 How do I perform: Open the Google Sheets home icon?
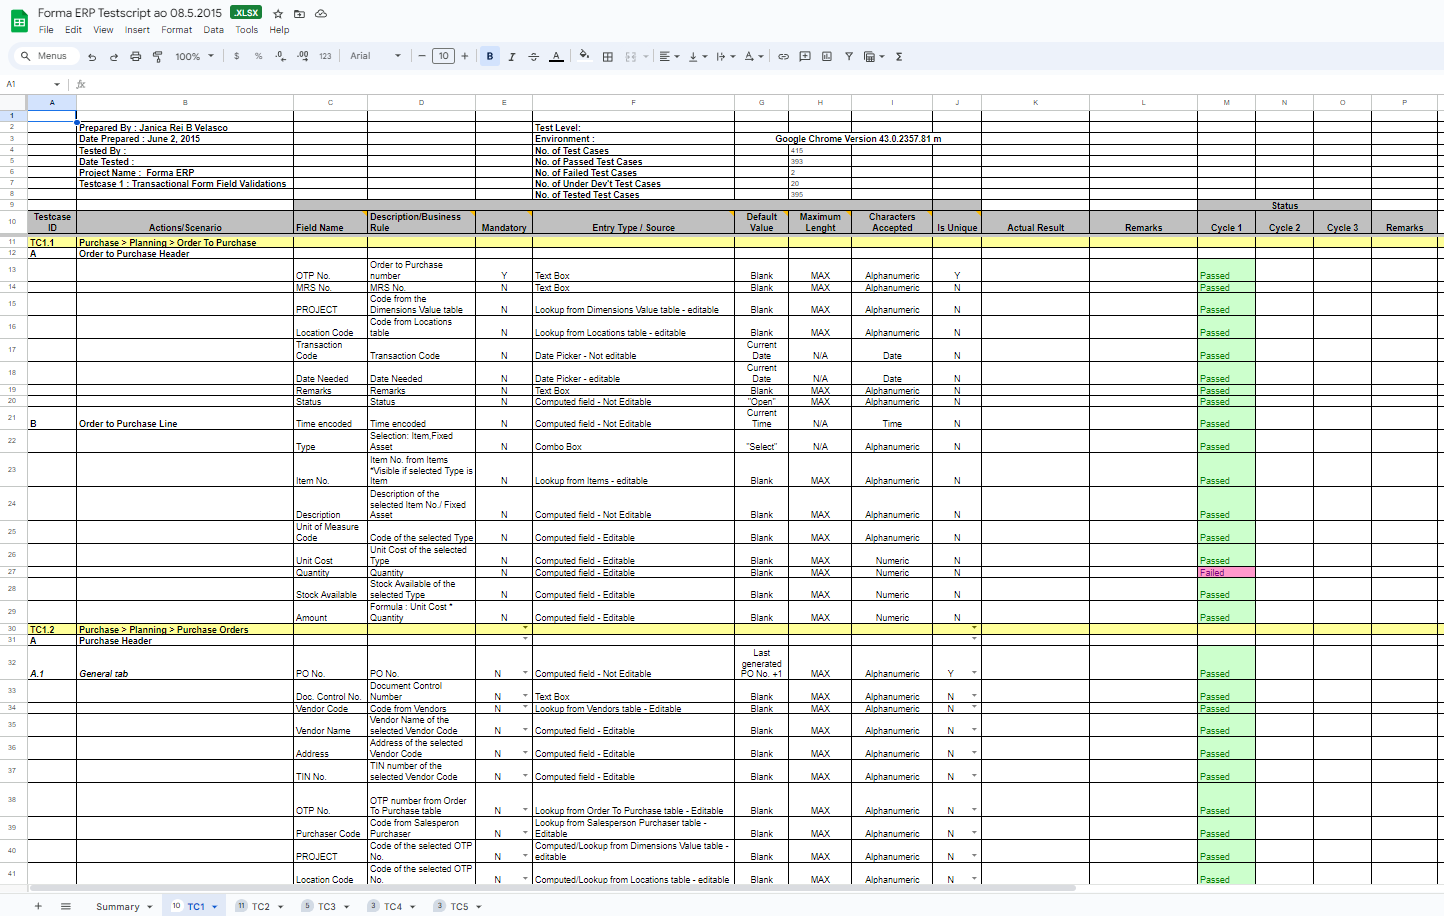pyautogui.click(x=19, y=21)
